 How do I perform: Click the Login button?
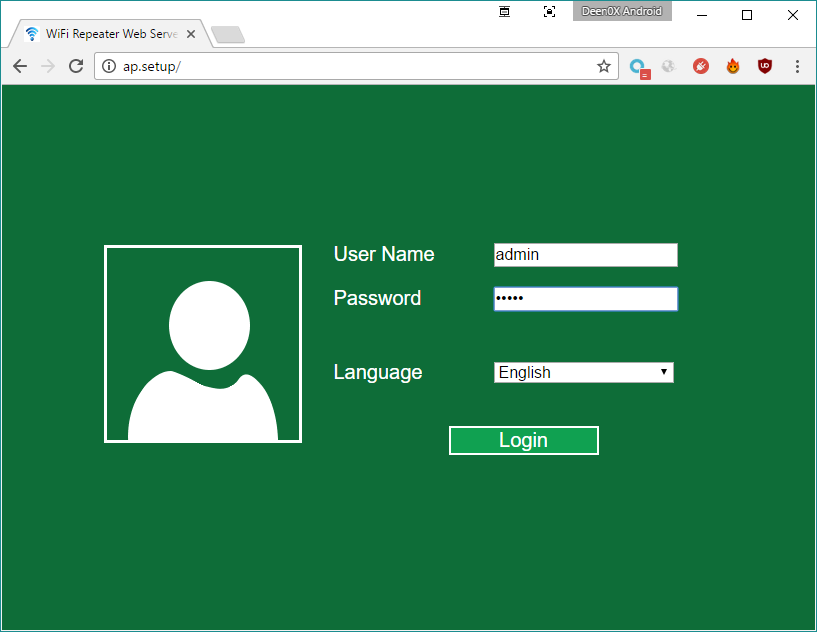point(524,440)
